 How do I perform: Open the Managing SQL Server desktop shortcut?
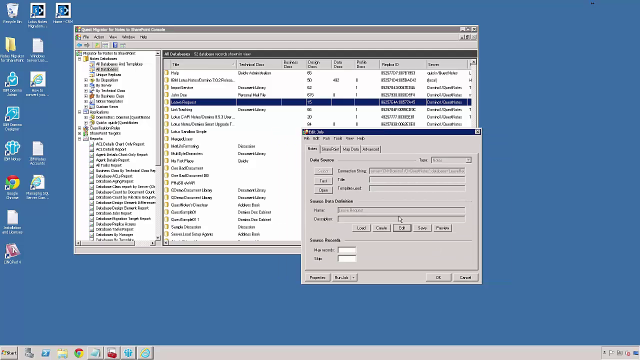37,187
